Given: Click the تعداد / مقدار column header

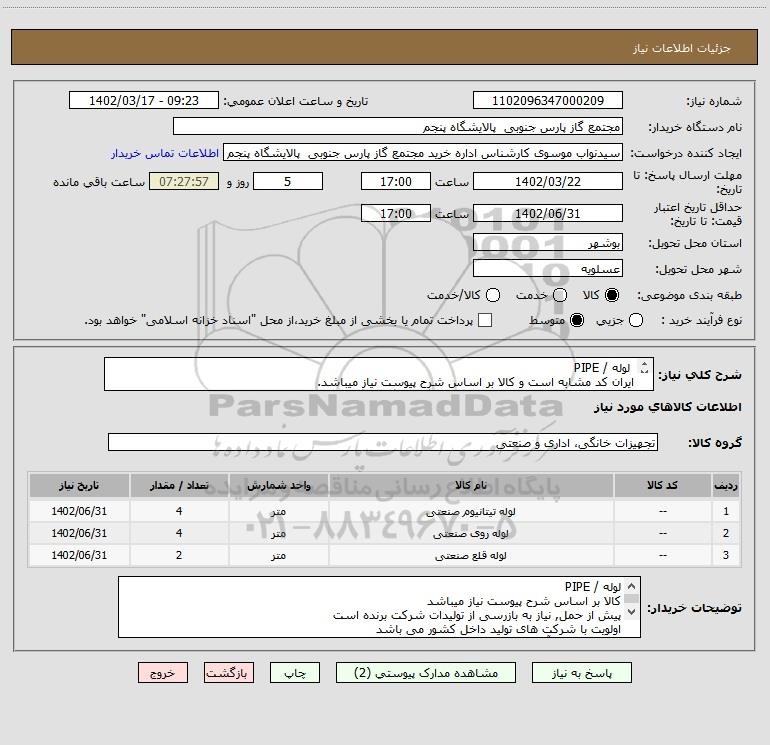Looking at the screenshot, I should coord(179,485).
